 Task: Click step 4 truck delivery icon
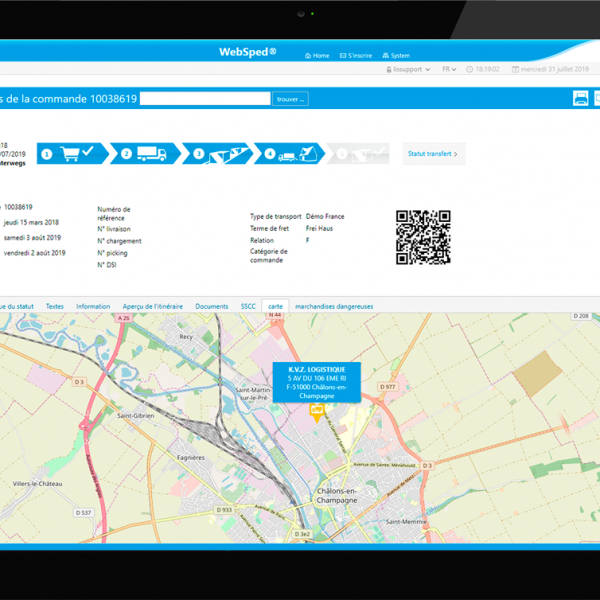point(292,154)
